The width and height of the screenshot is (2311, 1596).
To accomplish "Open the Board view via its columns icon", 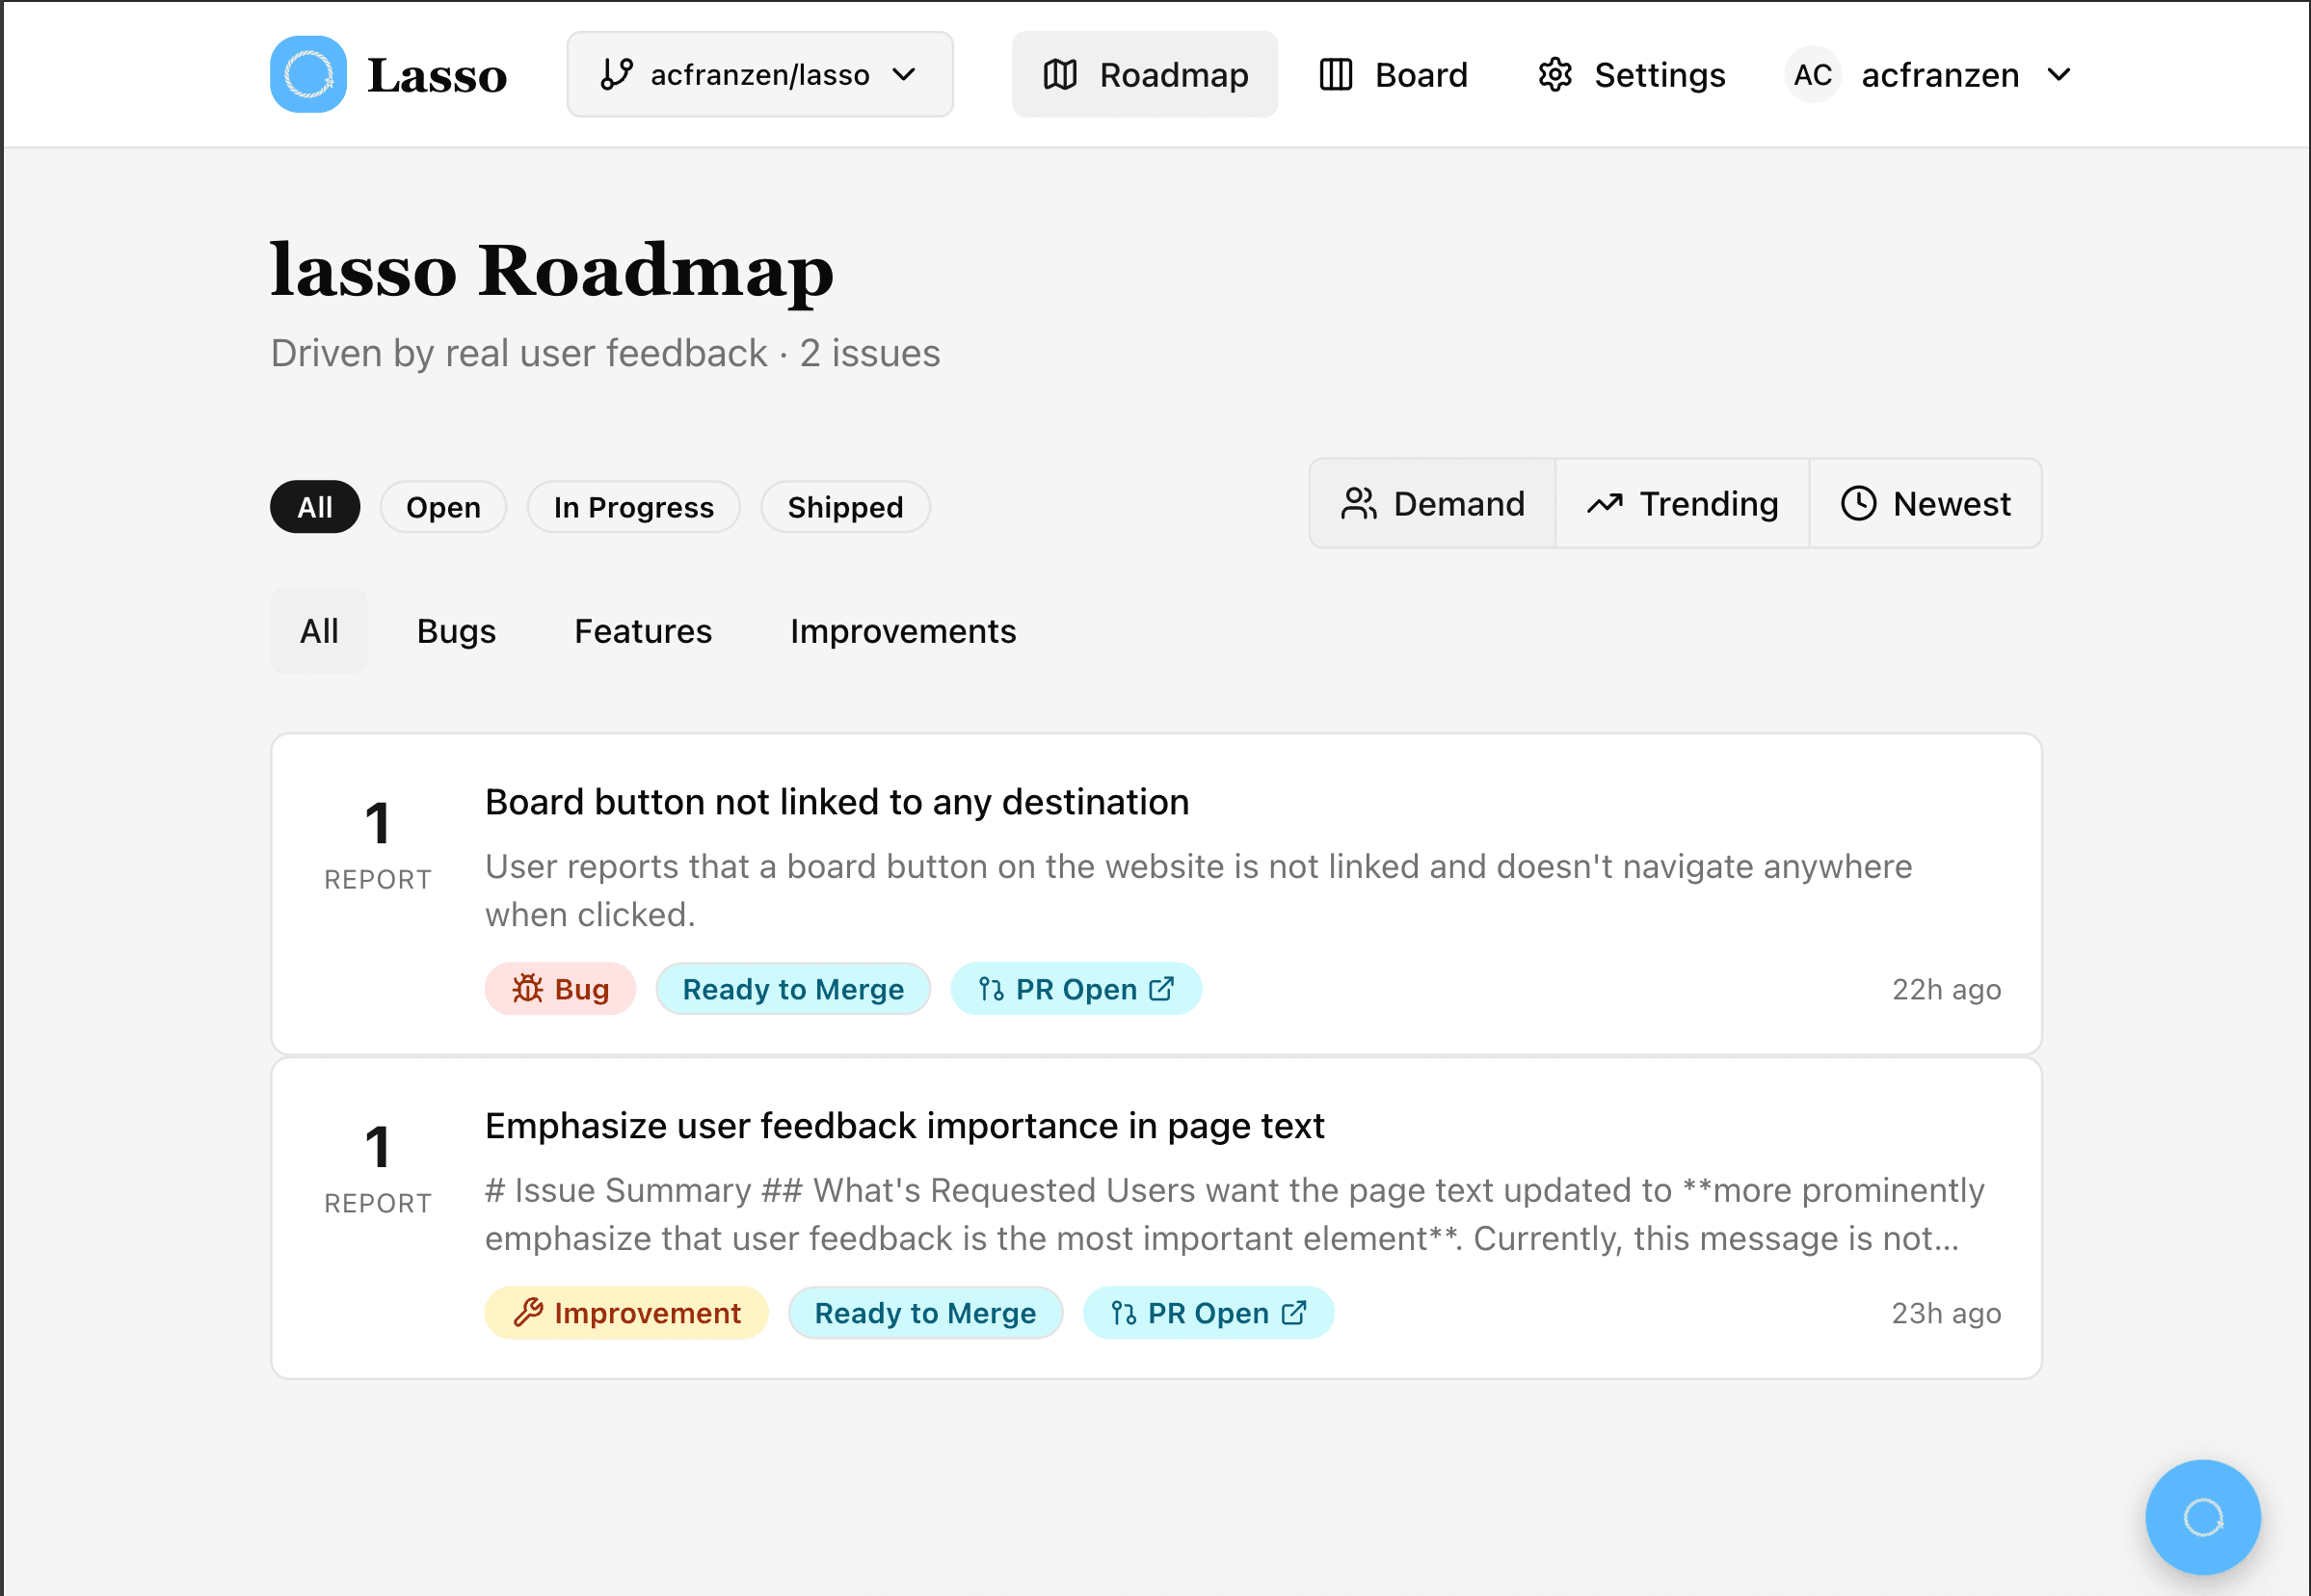I will tap(1336, 73).
